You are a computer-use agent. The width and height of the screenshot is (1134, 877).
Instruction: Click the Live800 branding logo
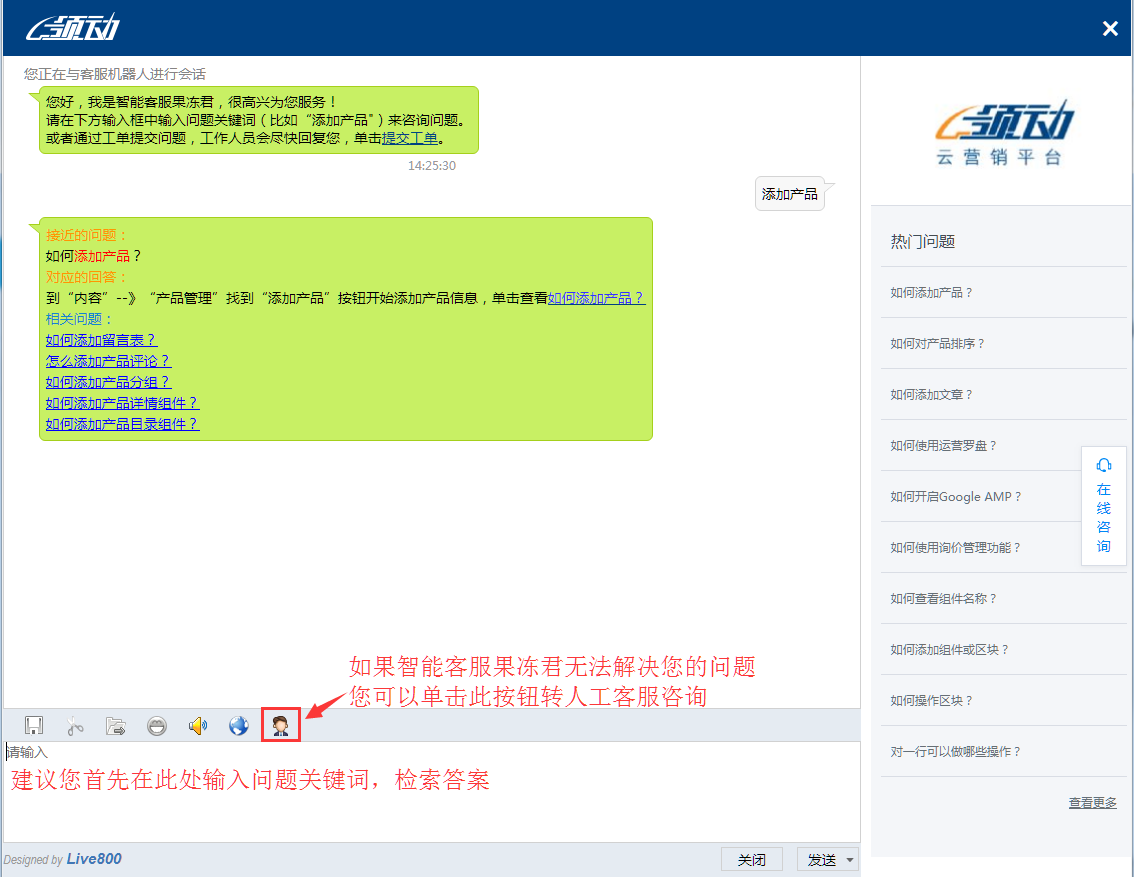point(95,858)
